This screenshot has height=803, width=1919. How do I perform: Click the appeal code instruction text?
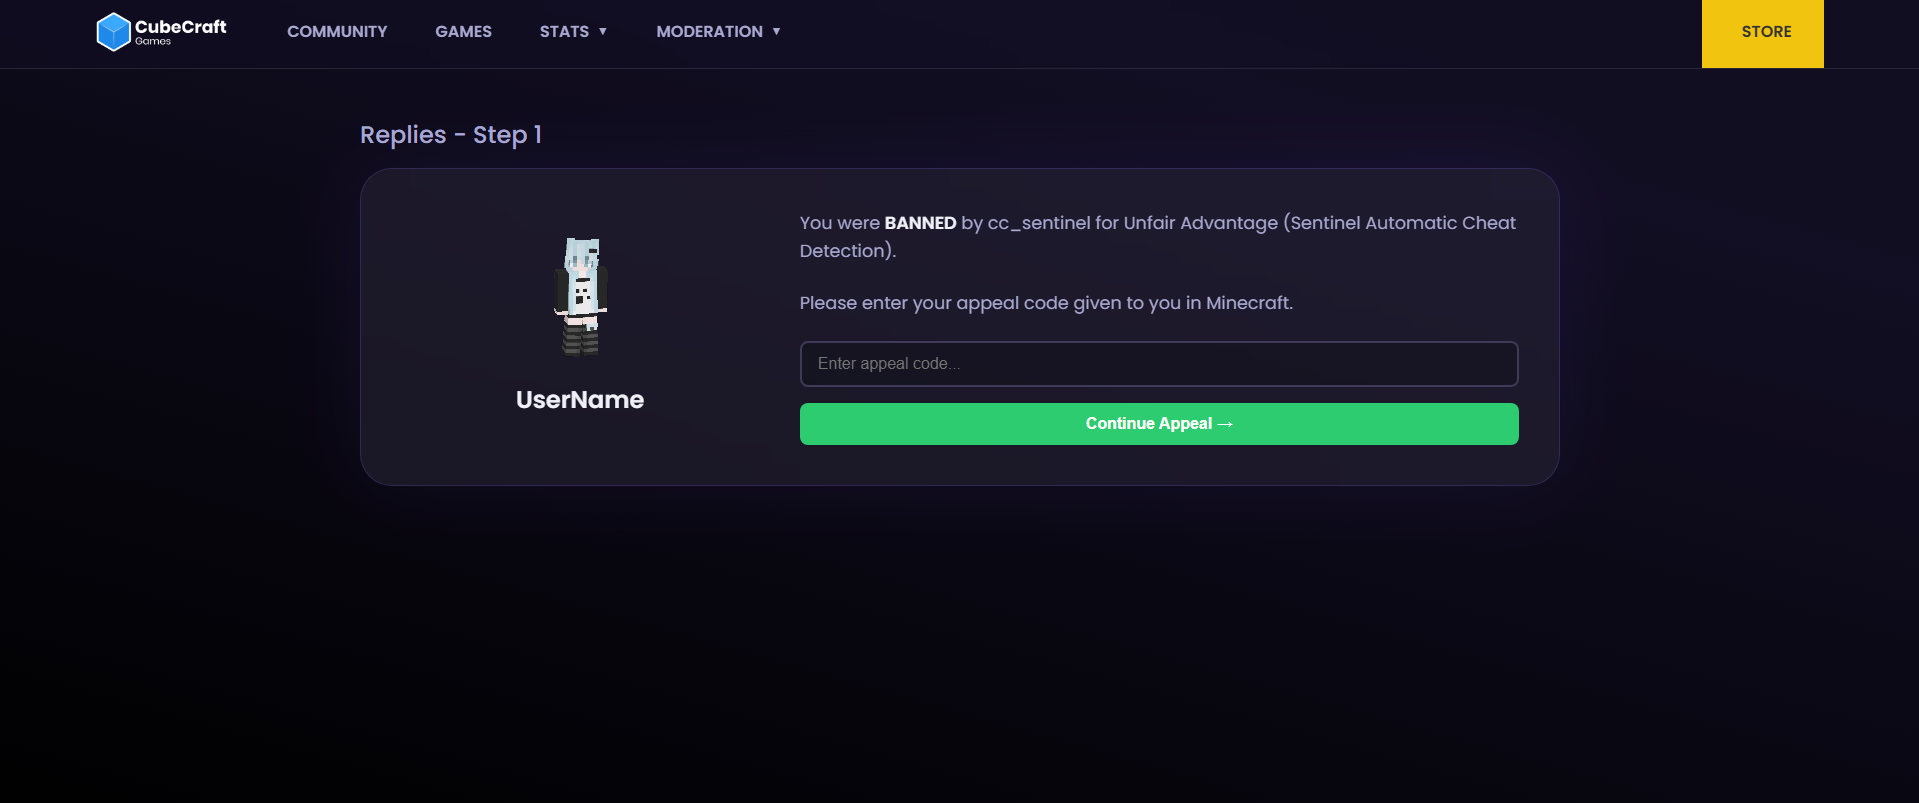click(1046, 303)
